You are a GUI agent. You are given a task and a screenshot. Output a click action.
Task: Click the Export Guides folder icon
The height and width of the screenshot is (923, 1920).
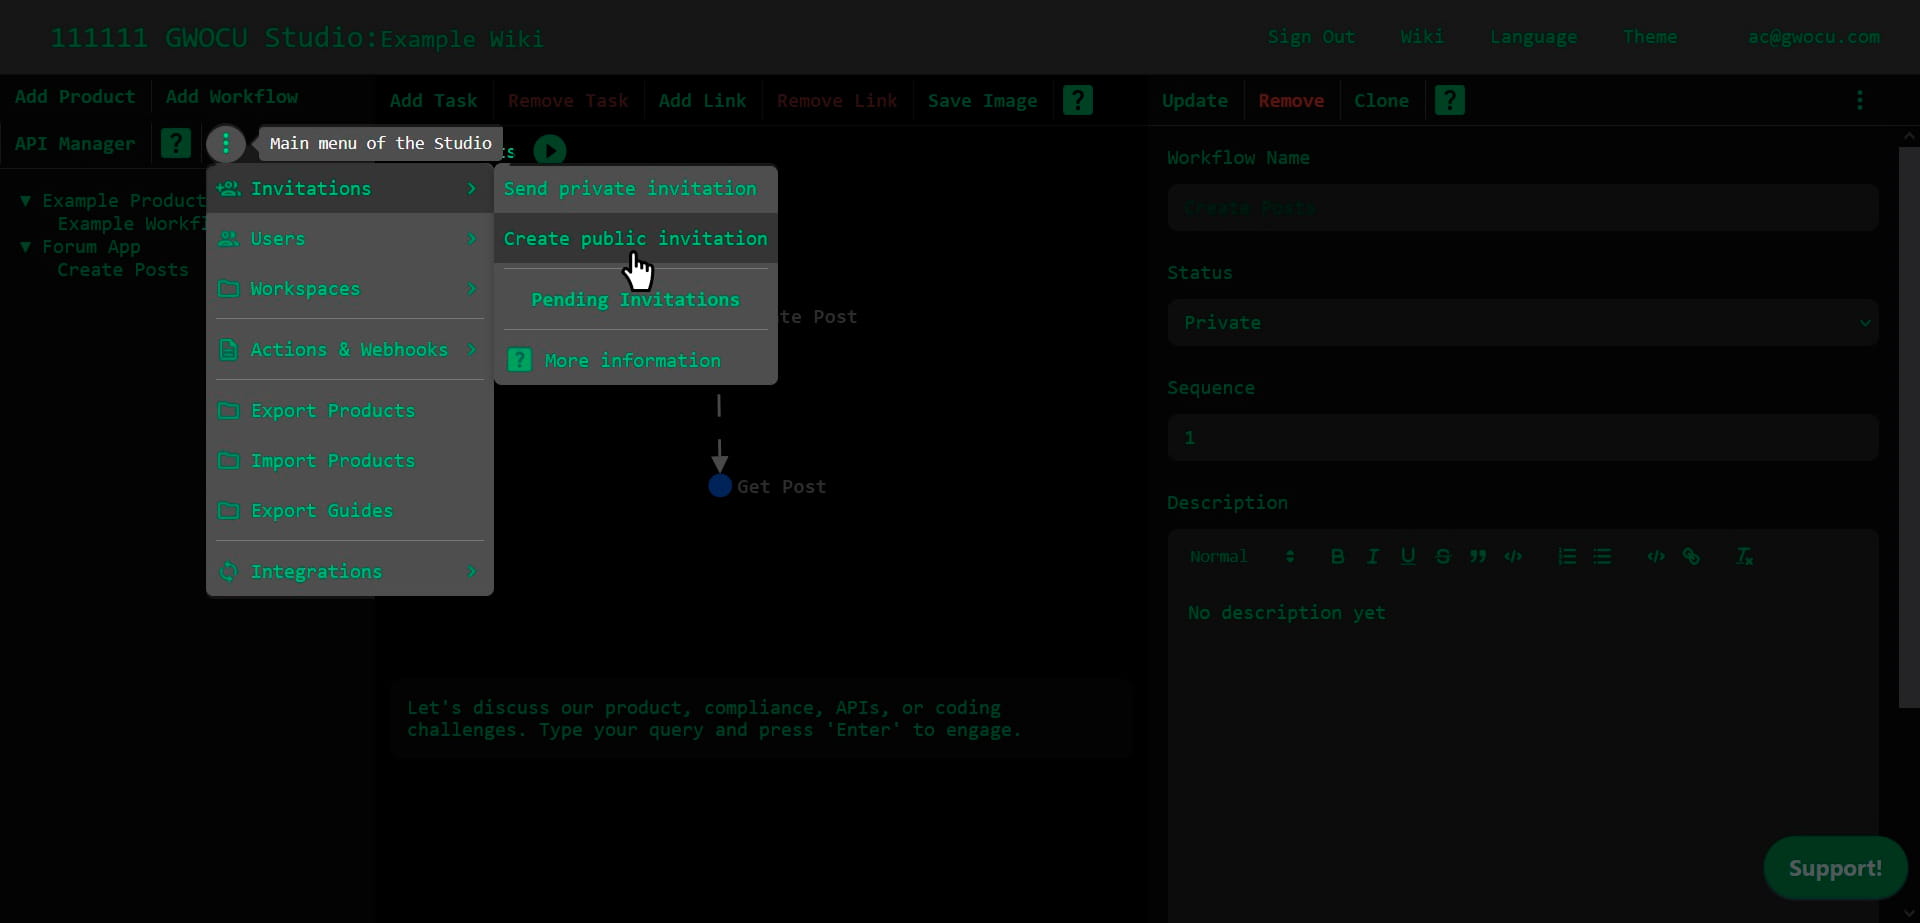(x=229, y=510)
